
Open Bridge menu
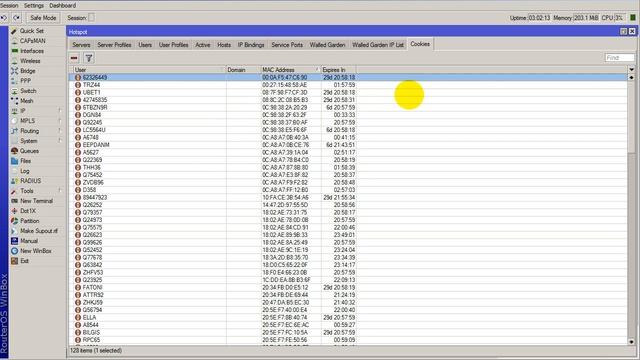coord(28,71)
